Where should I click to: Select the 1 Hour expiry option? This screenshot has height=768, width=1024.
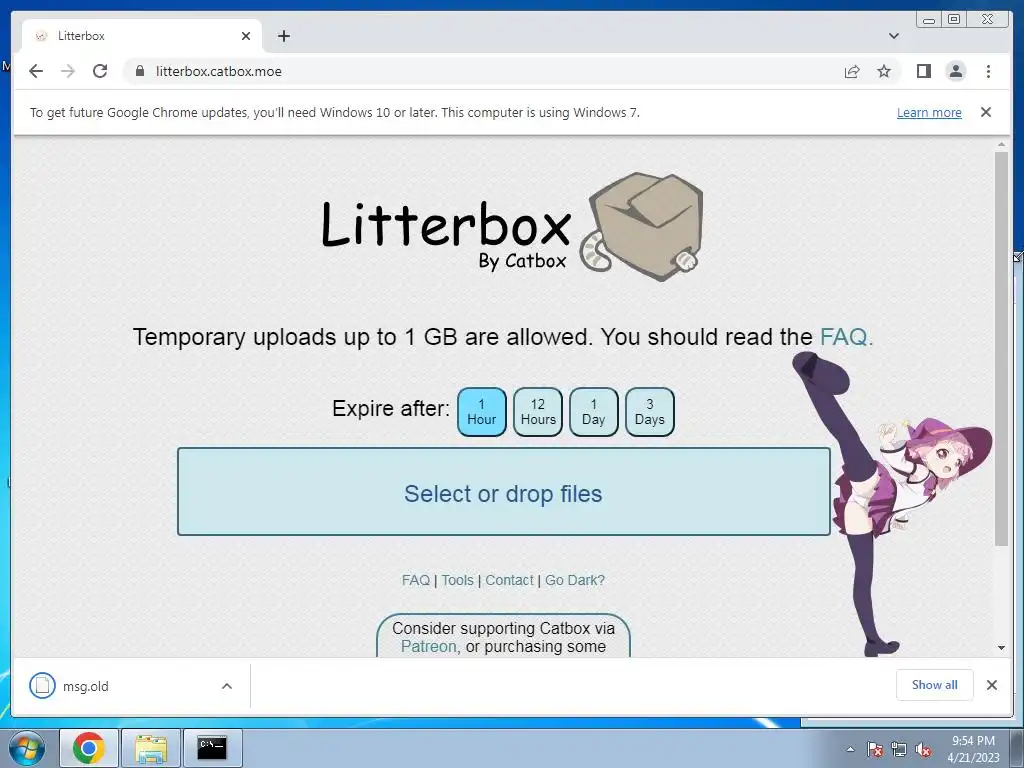(x=482, y=412)
